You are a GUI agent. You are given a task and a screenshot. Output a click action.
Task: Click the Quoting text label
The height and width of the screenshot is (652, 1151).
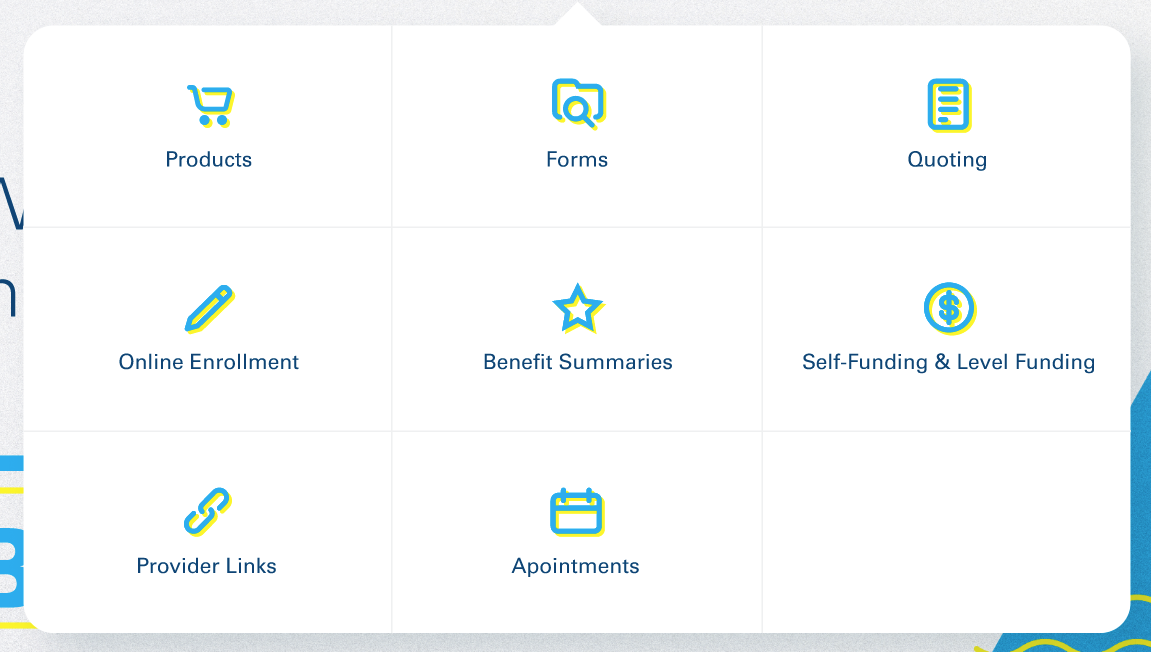pos(947,159)
